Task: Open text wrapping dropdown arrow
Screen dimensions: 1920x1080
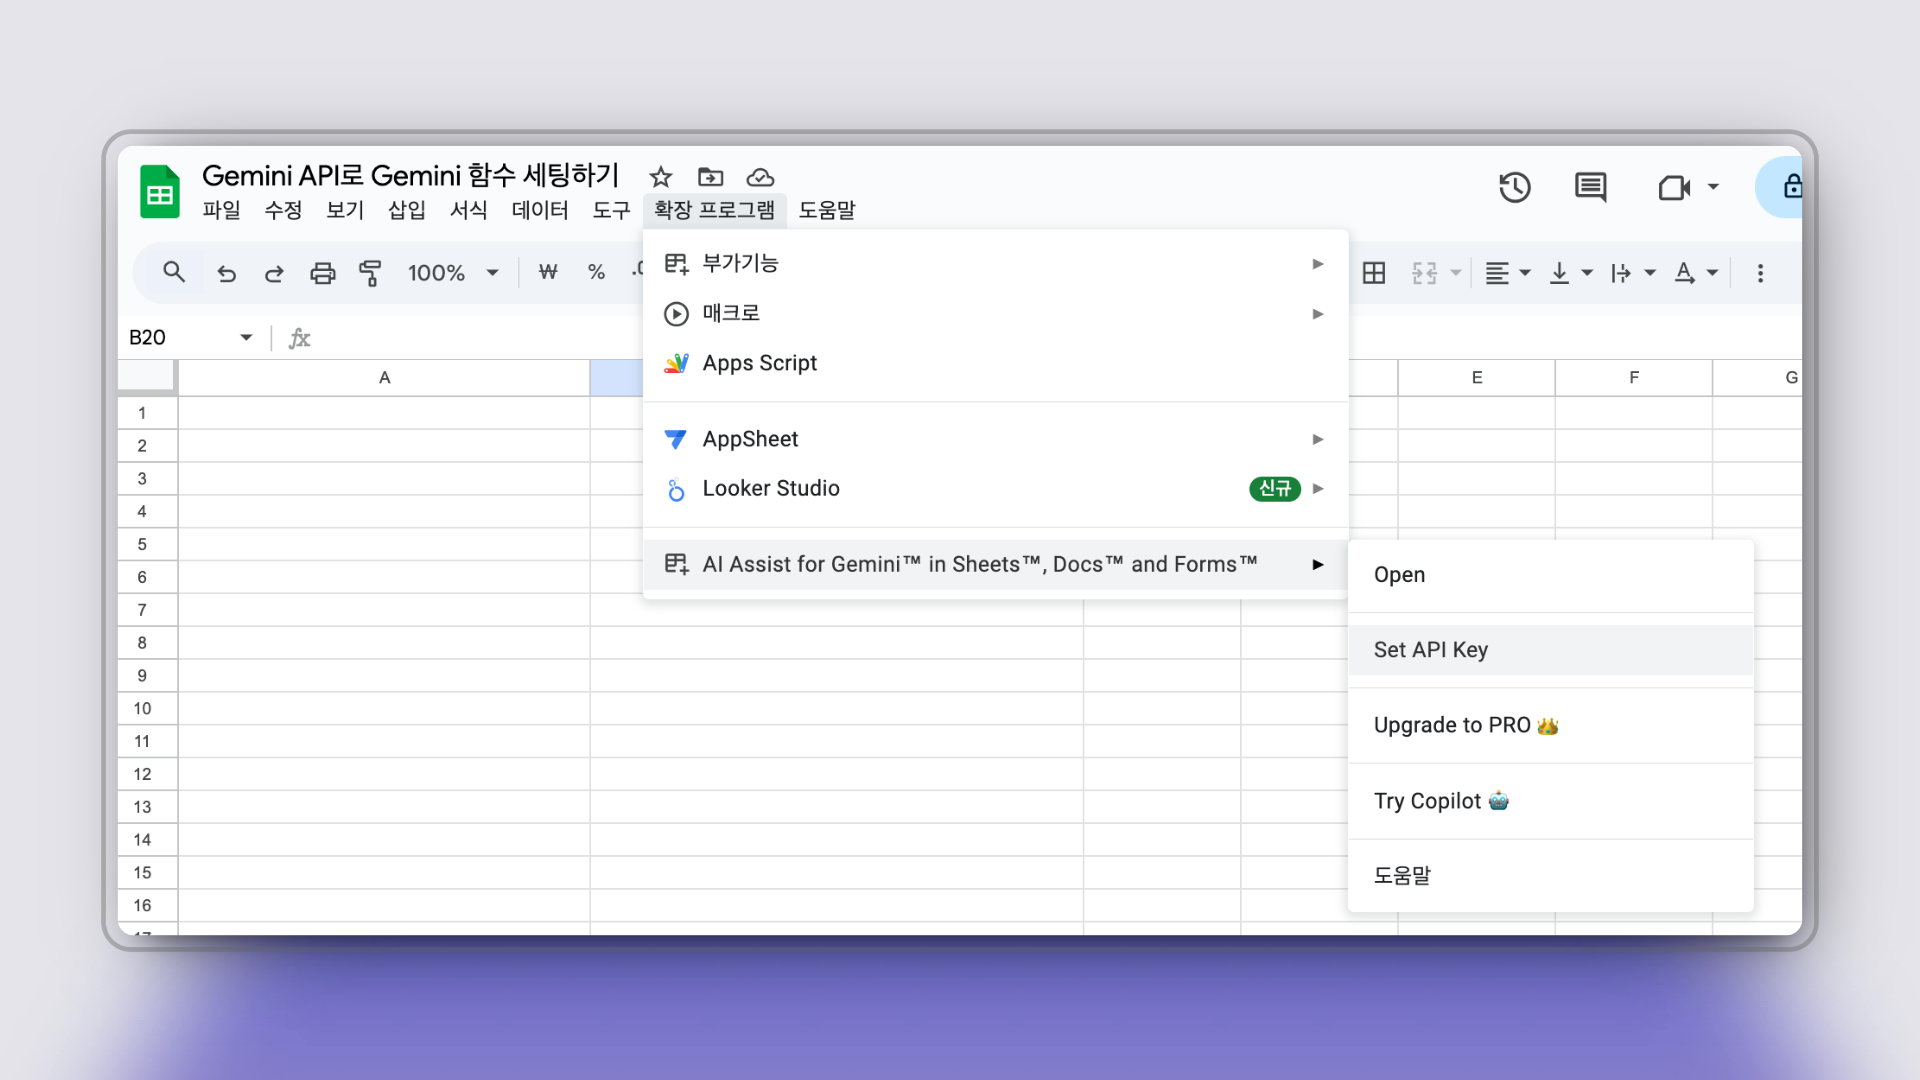Action: [x=1650, y=273]
